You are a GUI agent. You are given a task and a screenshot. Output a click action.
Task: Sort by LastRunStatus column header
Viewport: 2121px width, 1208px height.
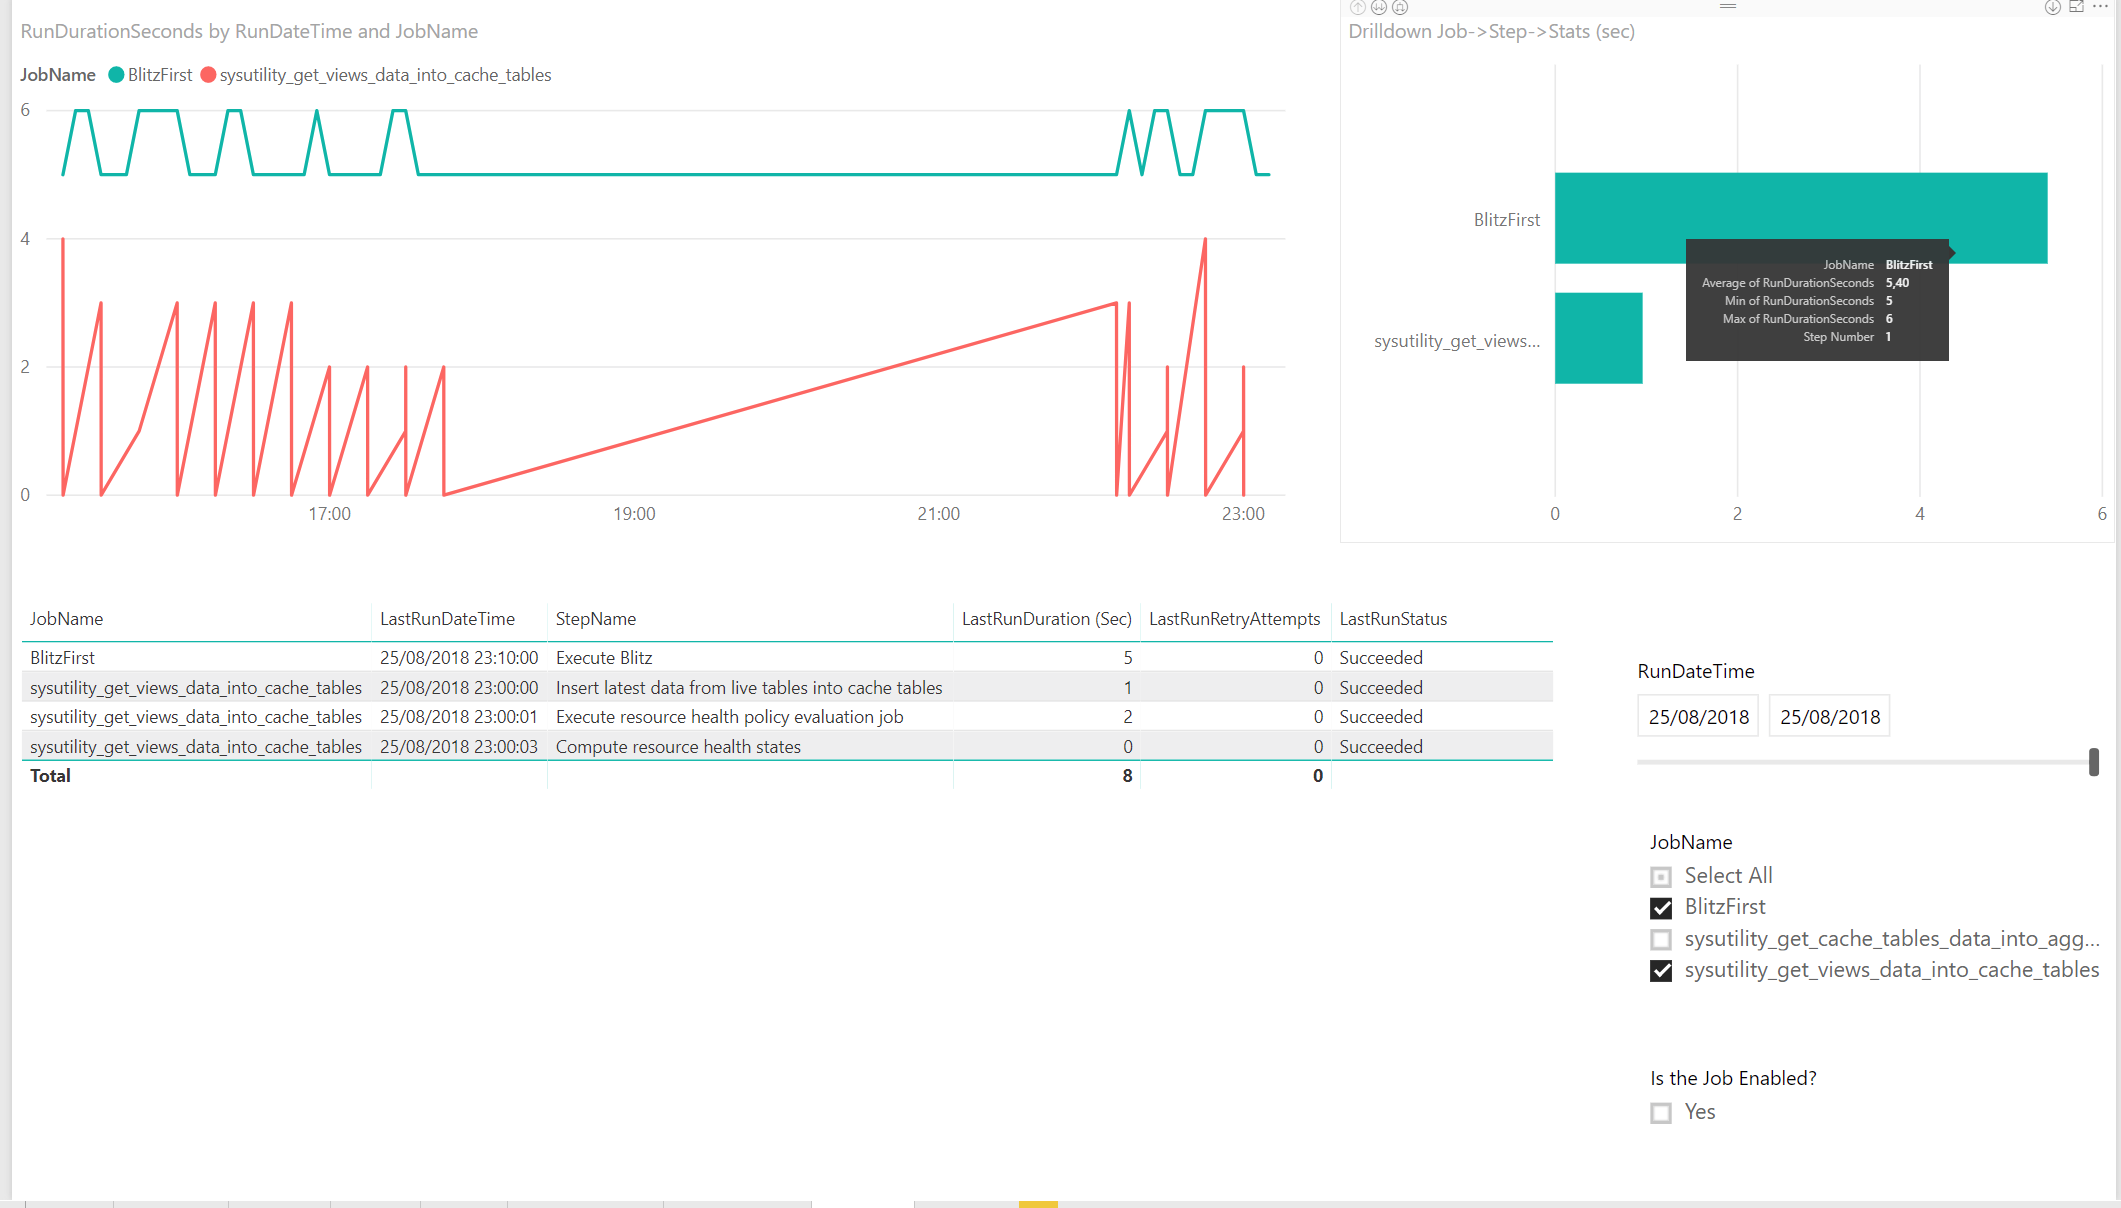point(1393,619)
